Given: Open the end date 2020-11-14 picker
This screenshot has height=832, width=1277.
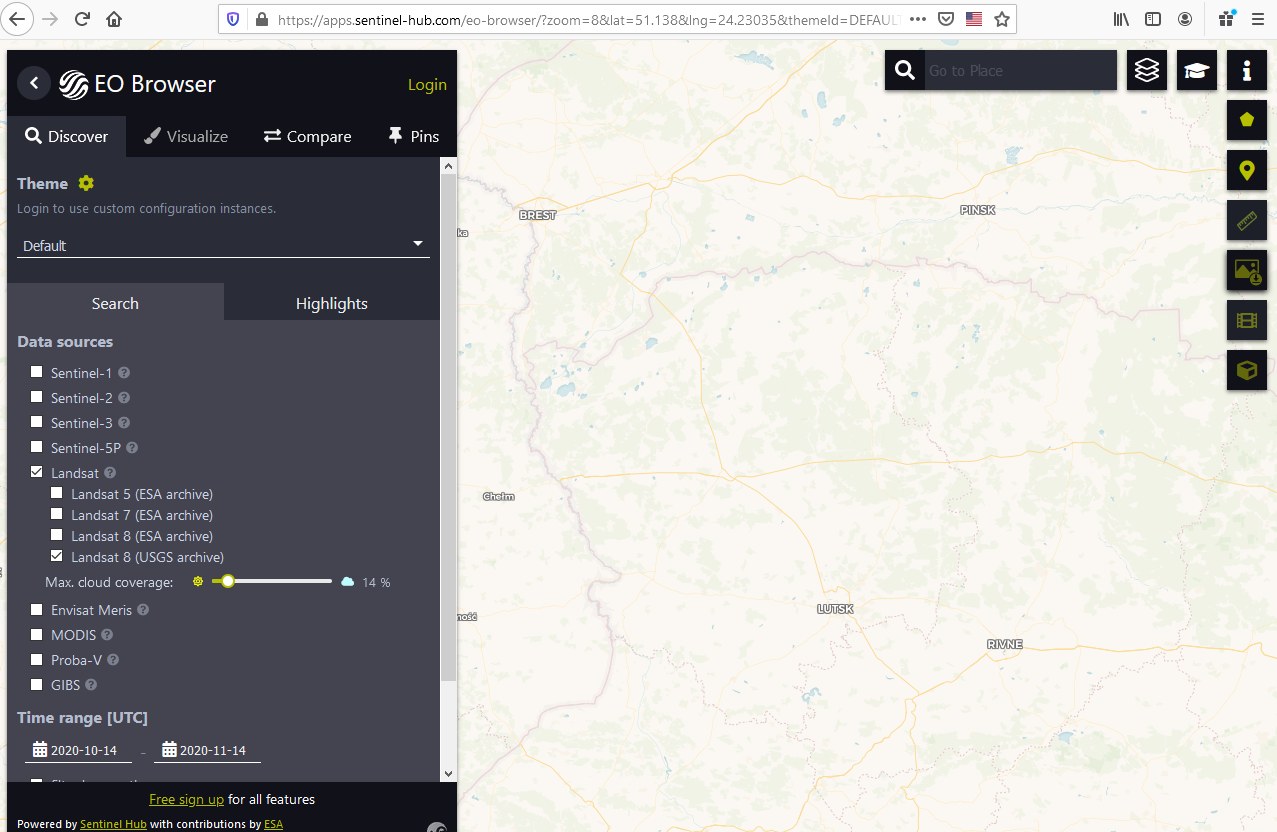Looking at the screenshot, I should tap(205, 750).
